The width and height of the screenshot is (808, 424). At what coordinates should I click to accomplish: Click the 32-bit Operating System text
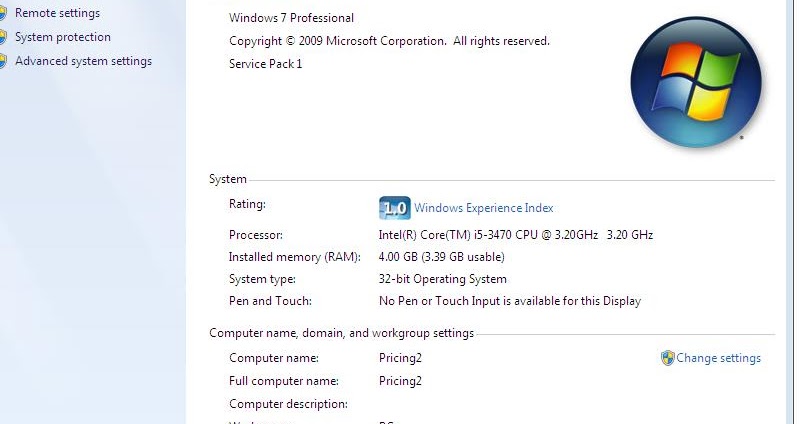(442, 279)
